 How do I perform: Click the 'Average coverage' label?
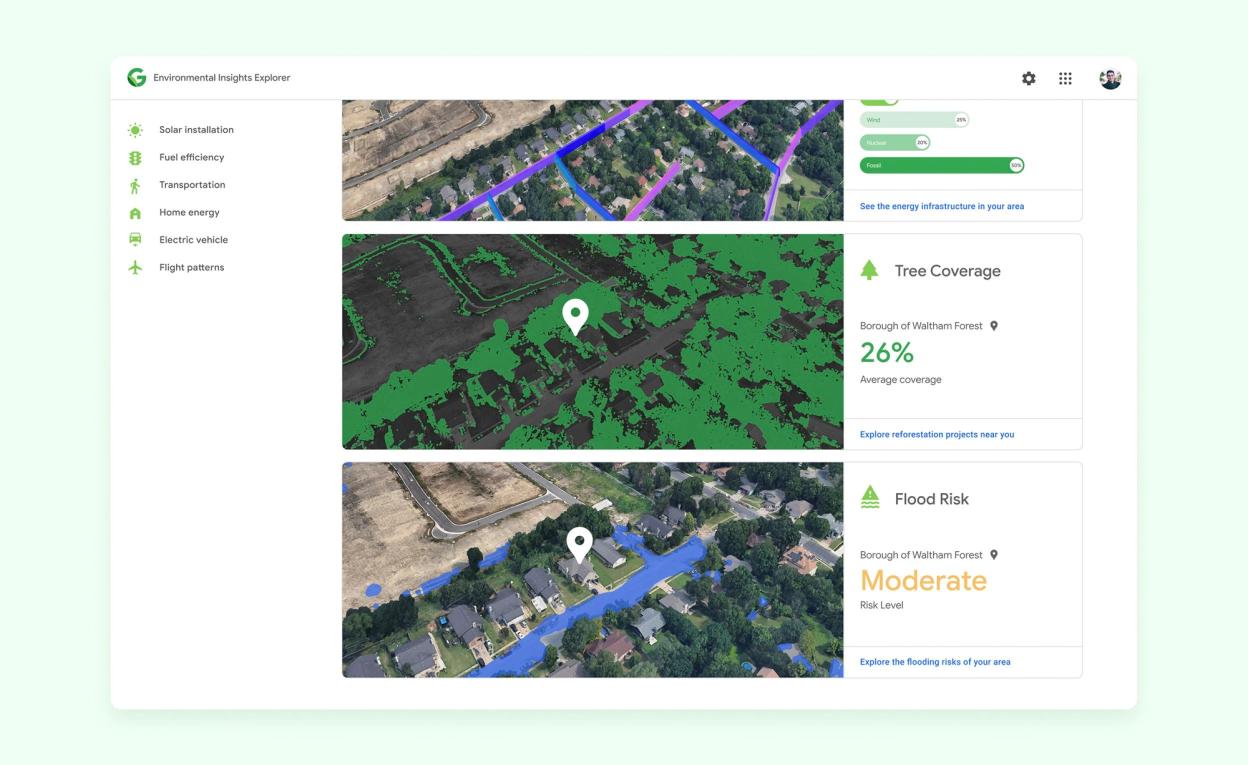click(900, 380)
